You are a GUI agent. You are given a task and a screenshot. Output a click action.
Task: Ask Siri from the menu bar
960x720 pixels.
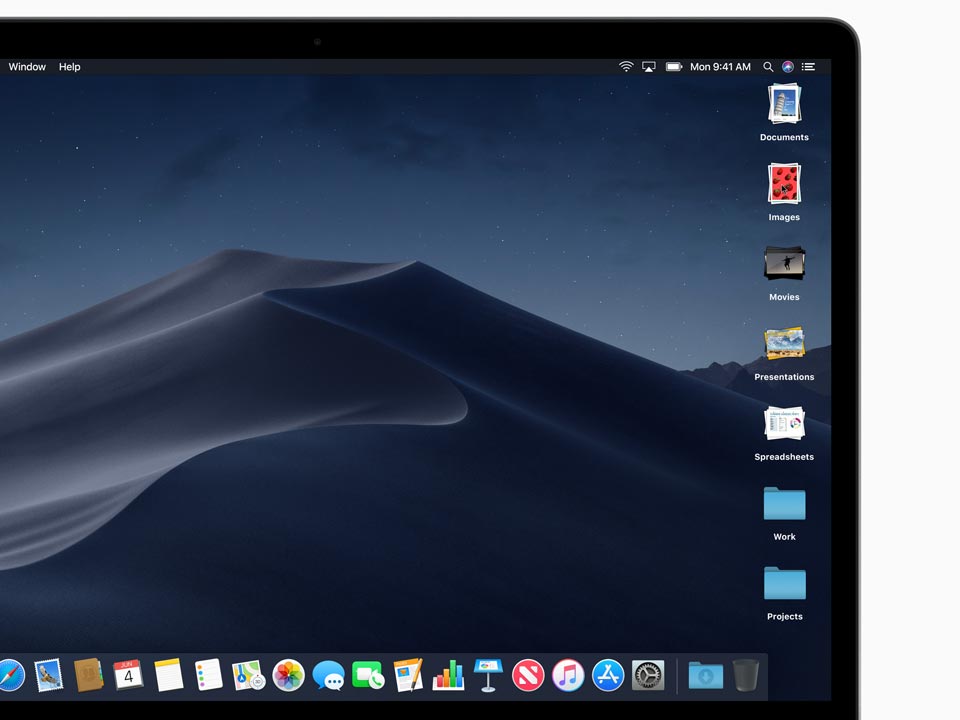pos(786,66)
